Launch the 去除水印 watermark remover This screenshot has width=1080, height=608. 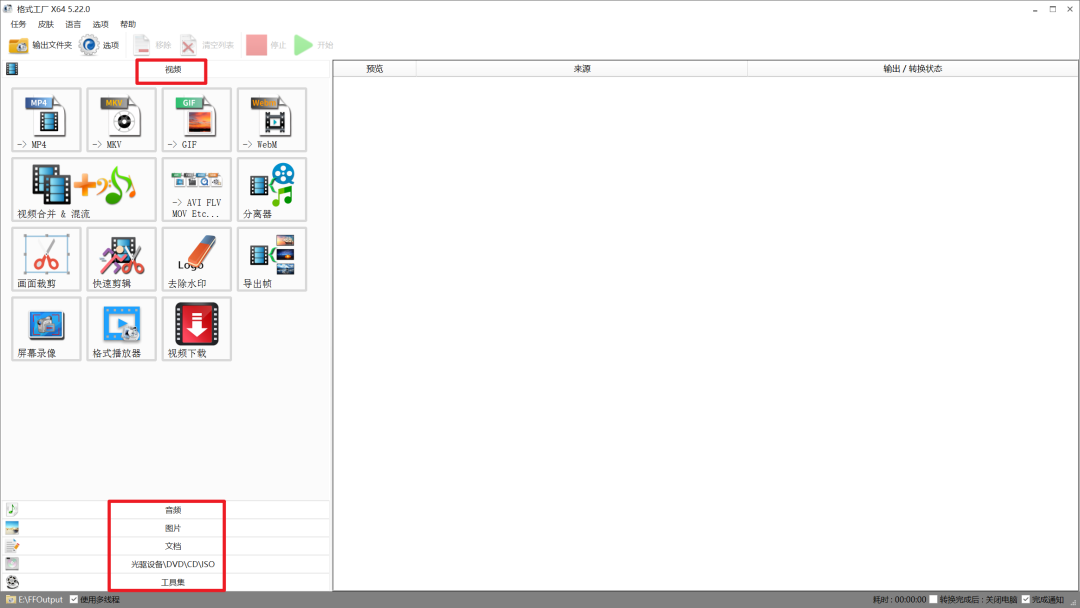196,259
